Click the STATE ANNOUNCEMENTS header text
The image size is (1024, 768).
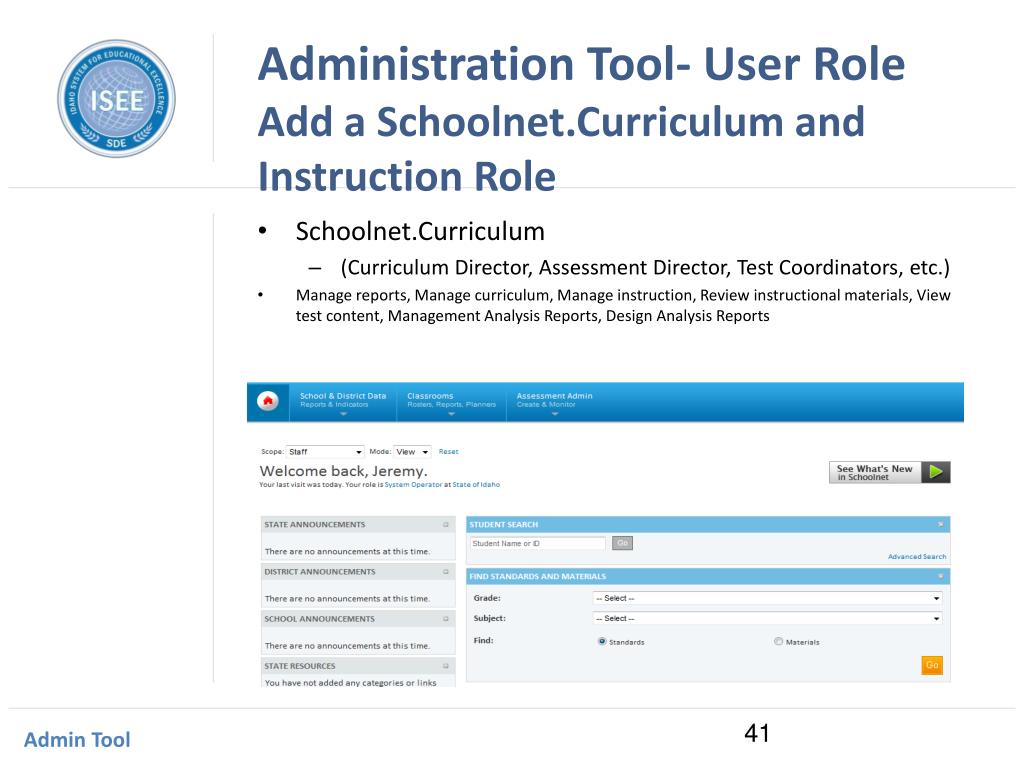315,524
